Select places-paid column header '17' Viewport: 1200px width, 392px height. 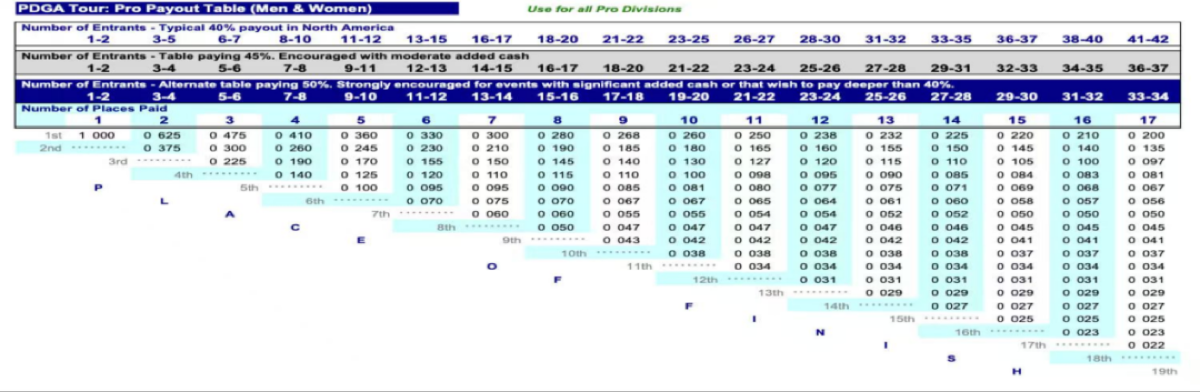click(x=1147, y=120)
